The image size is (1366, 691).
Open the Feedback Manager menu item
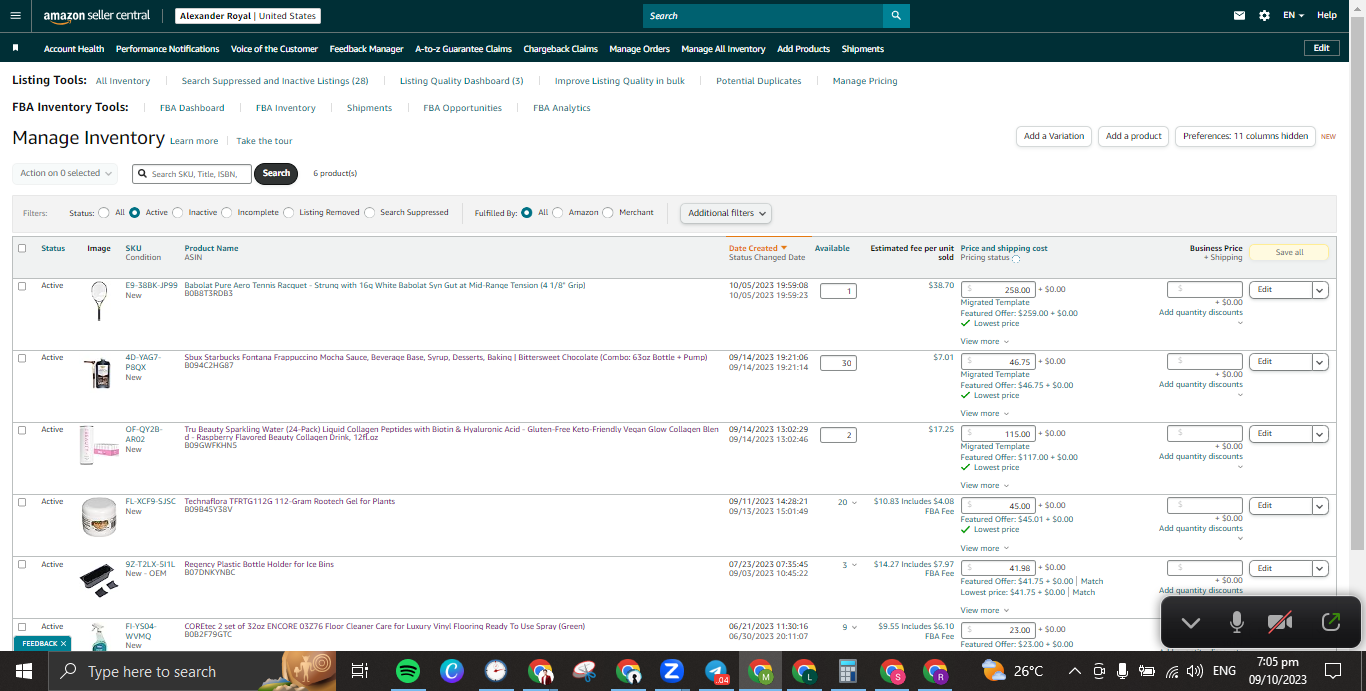point(366,49)
